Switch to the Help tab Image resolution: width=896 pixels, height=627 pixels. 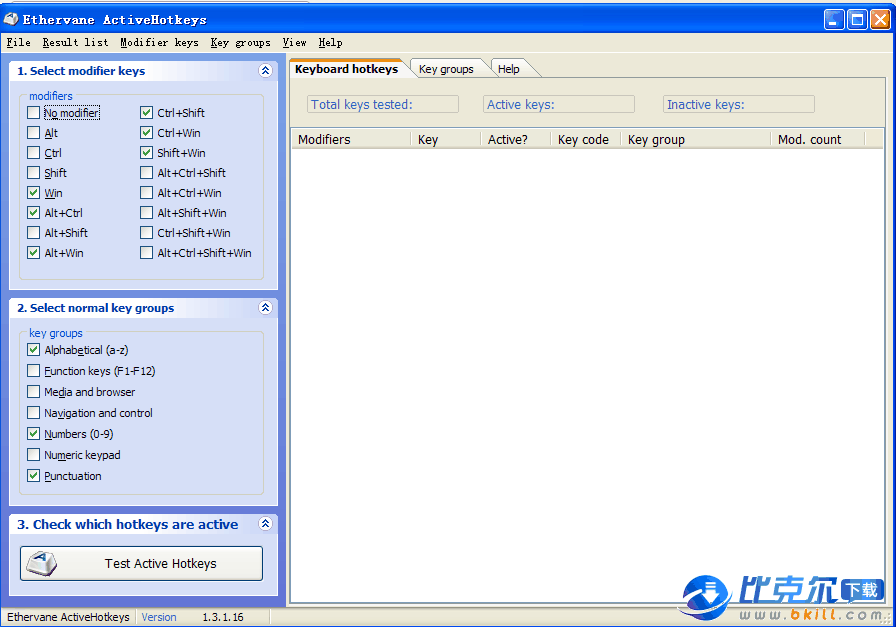coord(509,69)
